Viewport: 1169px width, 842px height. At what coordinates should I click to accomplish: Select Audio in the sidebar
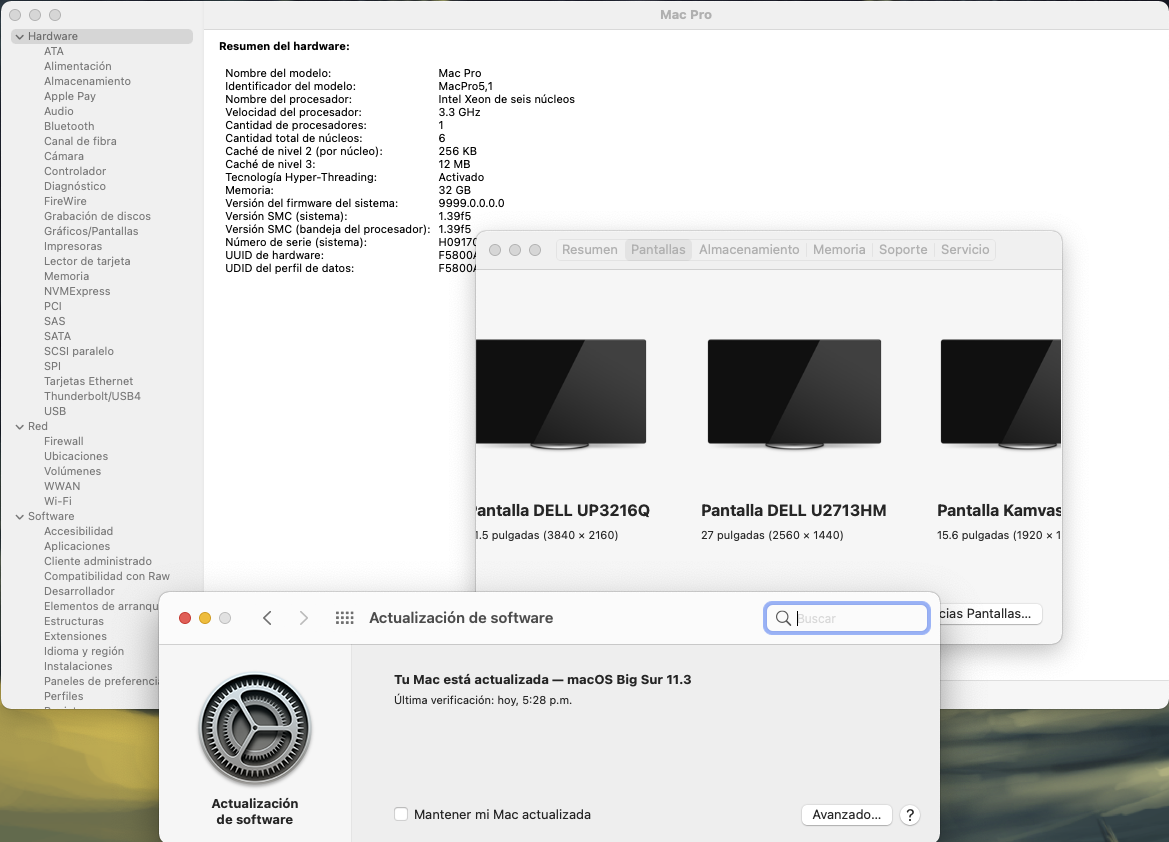[59, 111]
